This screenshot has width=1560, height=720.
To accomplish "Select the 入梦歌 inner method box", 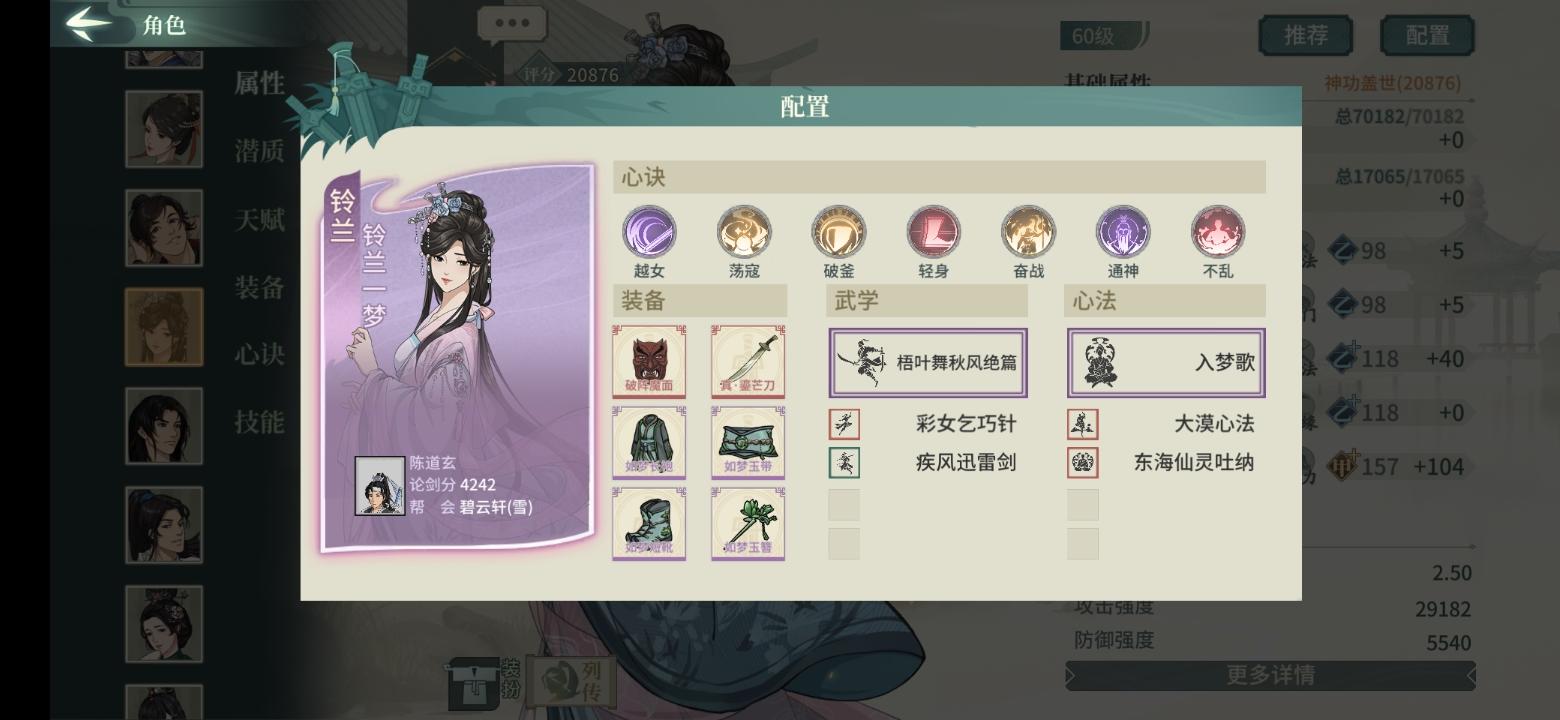I will (x=1166, y=362).
